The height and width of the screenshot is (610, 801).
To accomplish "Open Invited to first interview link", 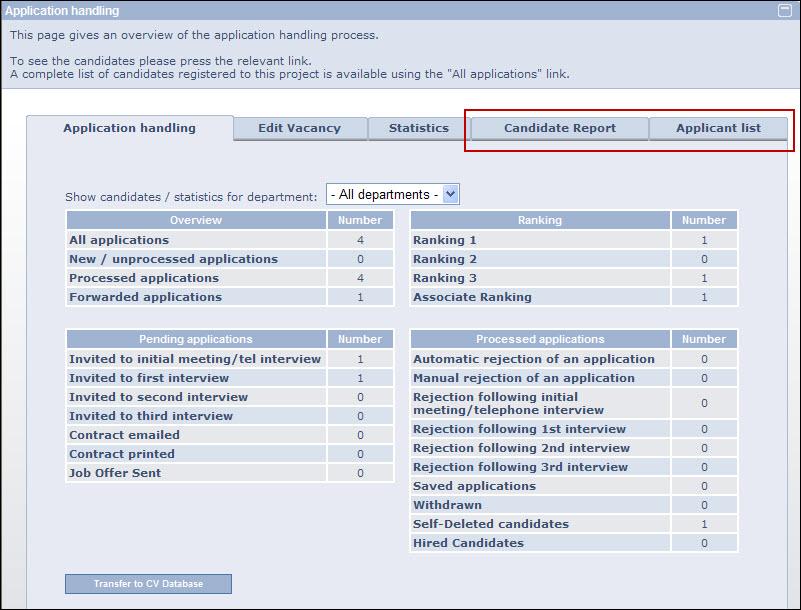I will click(x=149, y=378).
